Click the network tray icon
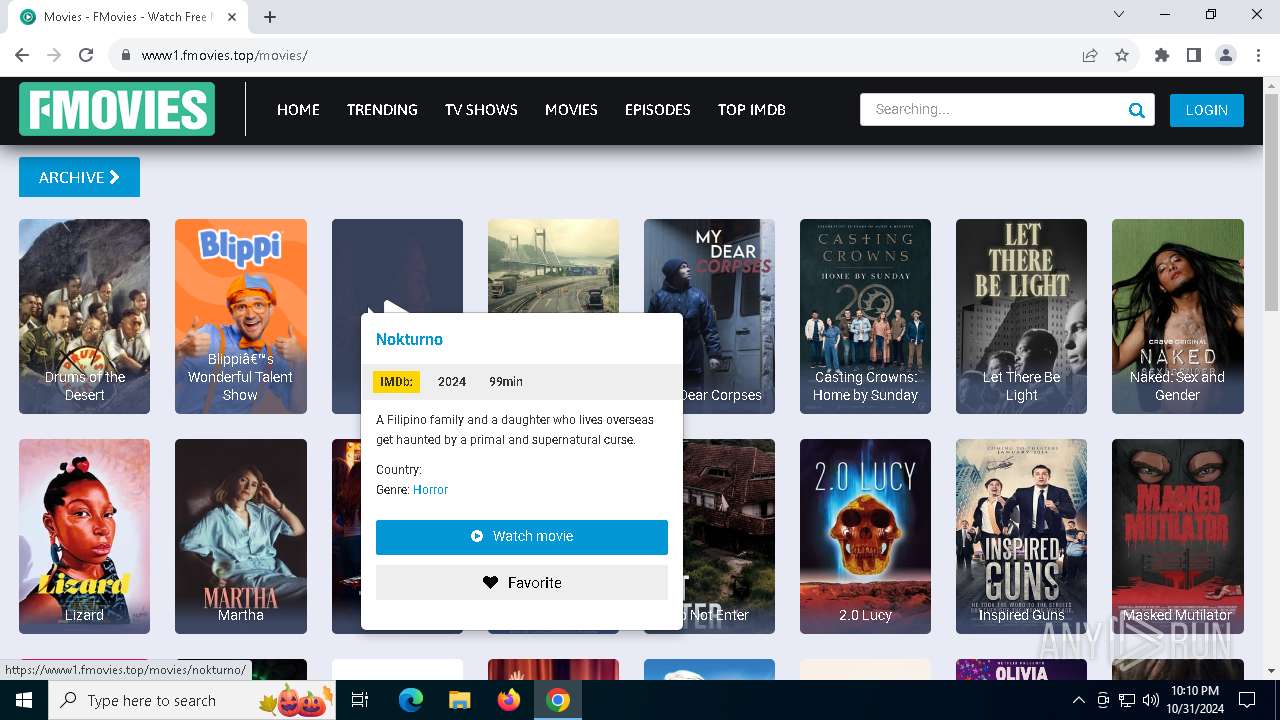This screenshot has width=1280, height=720. click(x=1127, y=700)
